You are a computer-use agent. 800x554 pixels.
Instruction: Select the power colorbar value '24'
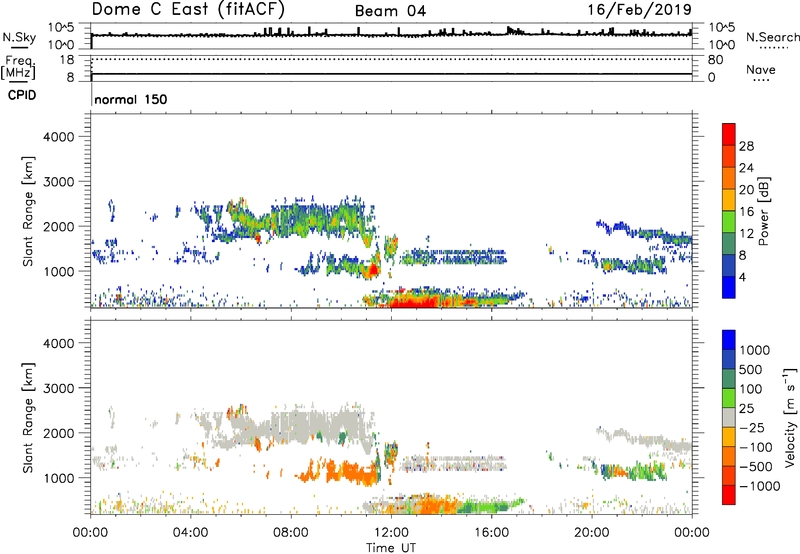(746, 168)
